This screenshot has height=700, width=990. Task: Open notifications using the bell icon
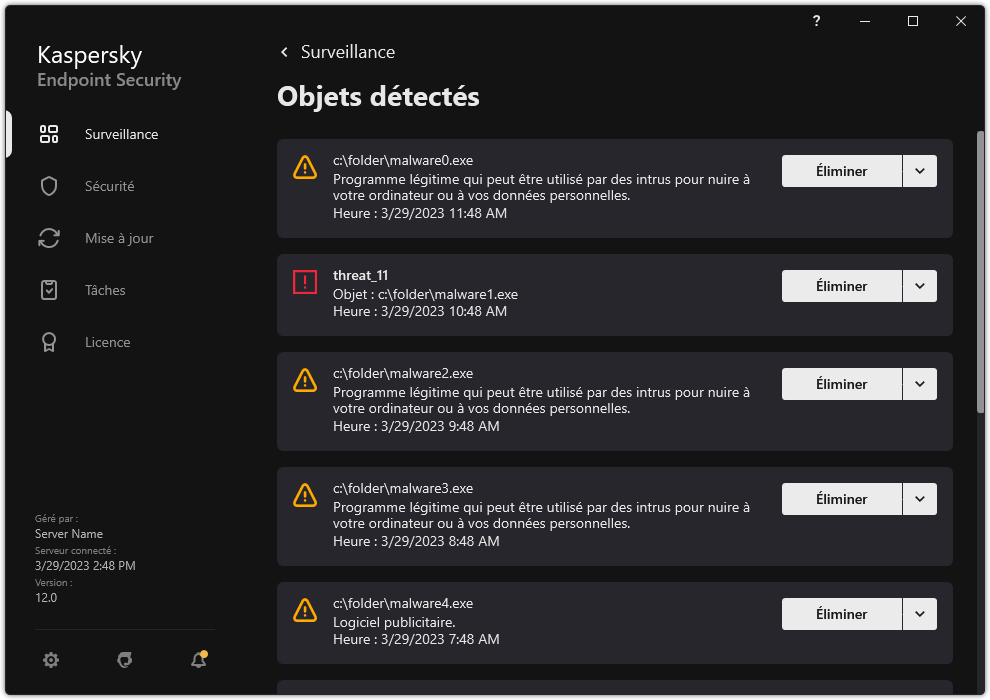tap(198, 660)
